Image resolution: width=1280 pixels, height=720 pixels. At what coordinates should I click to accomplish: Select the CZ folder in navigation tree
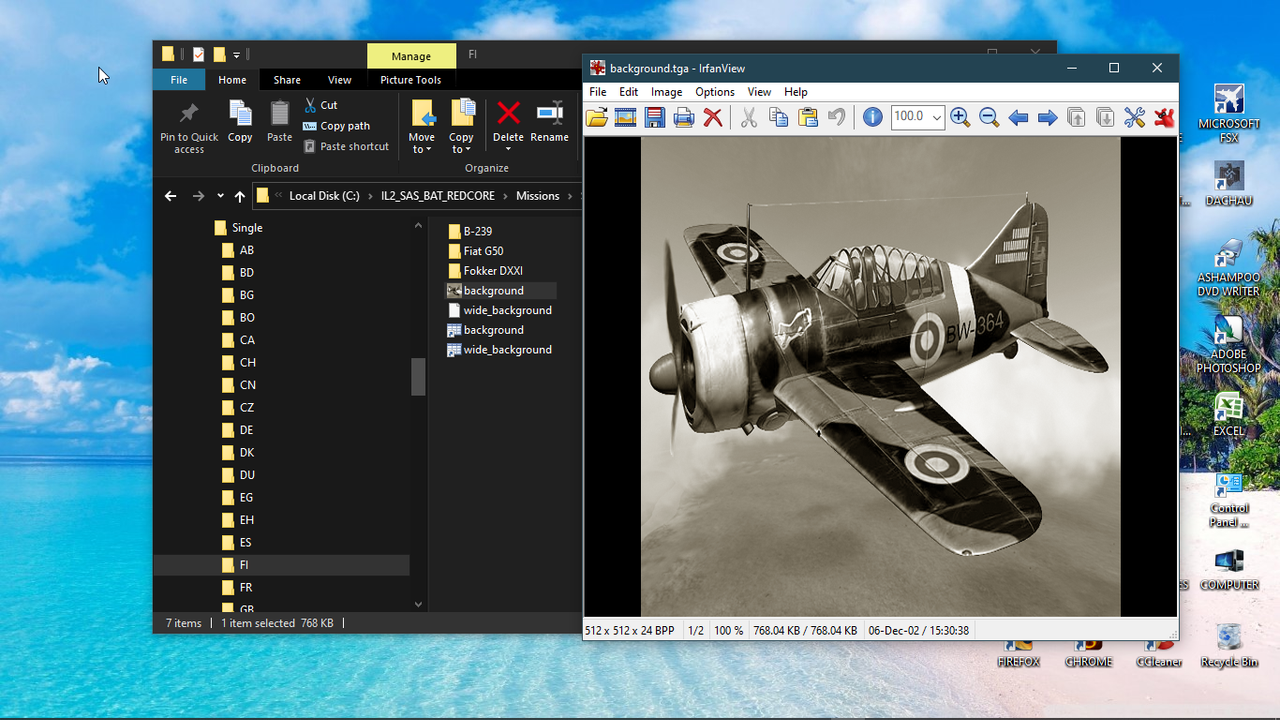tap(237, 408)
